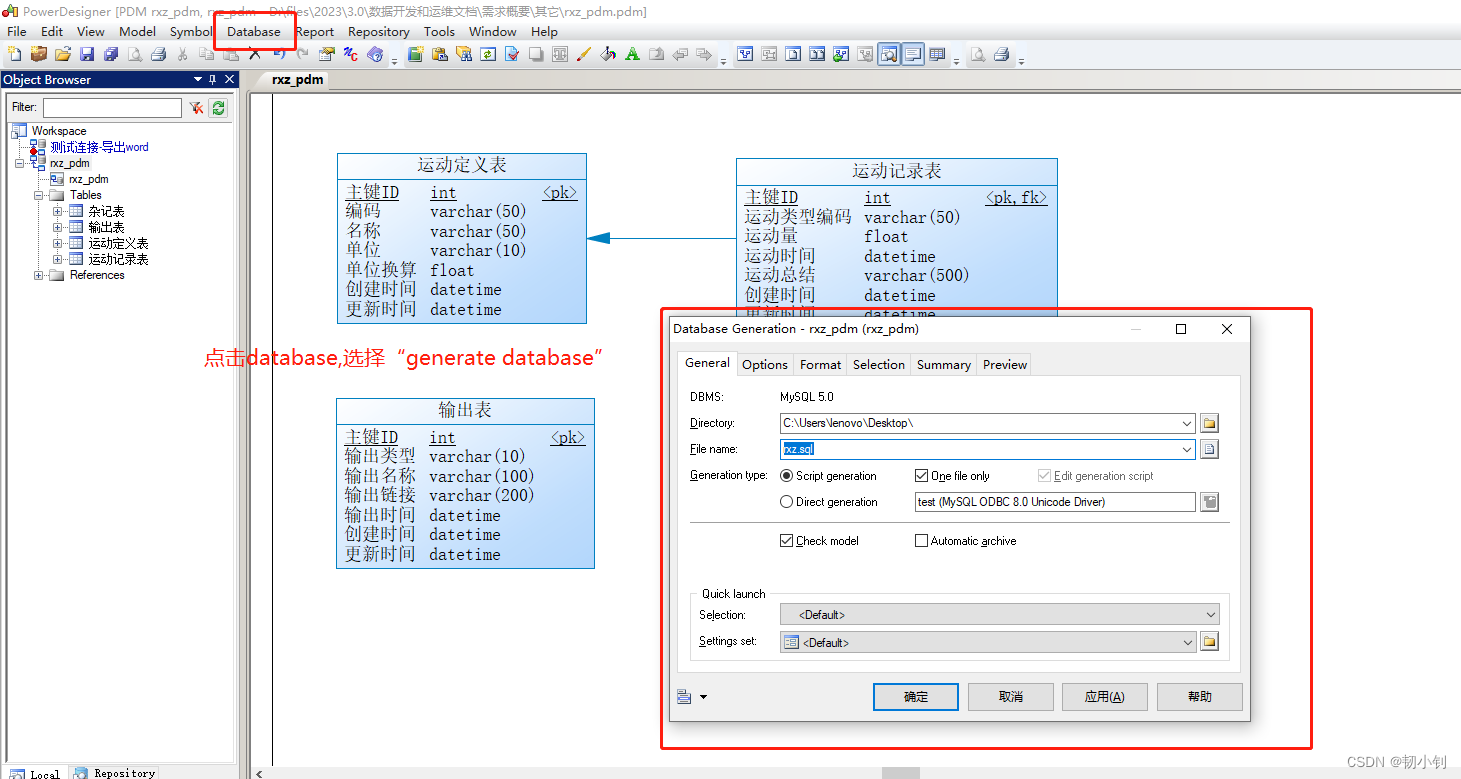Click the green New Workspace object icon
This screenshot has width=1461, height=779.
tap(415, 54)
